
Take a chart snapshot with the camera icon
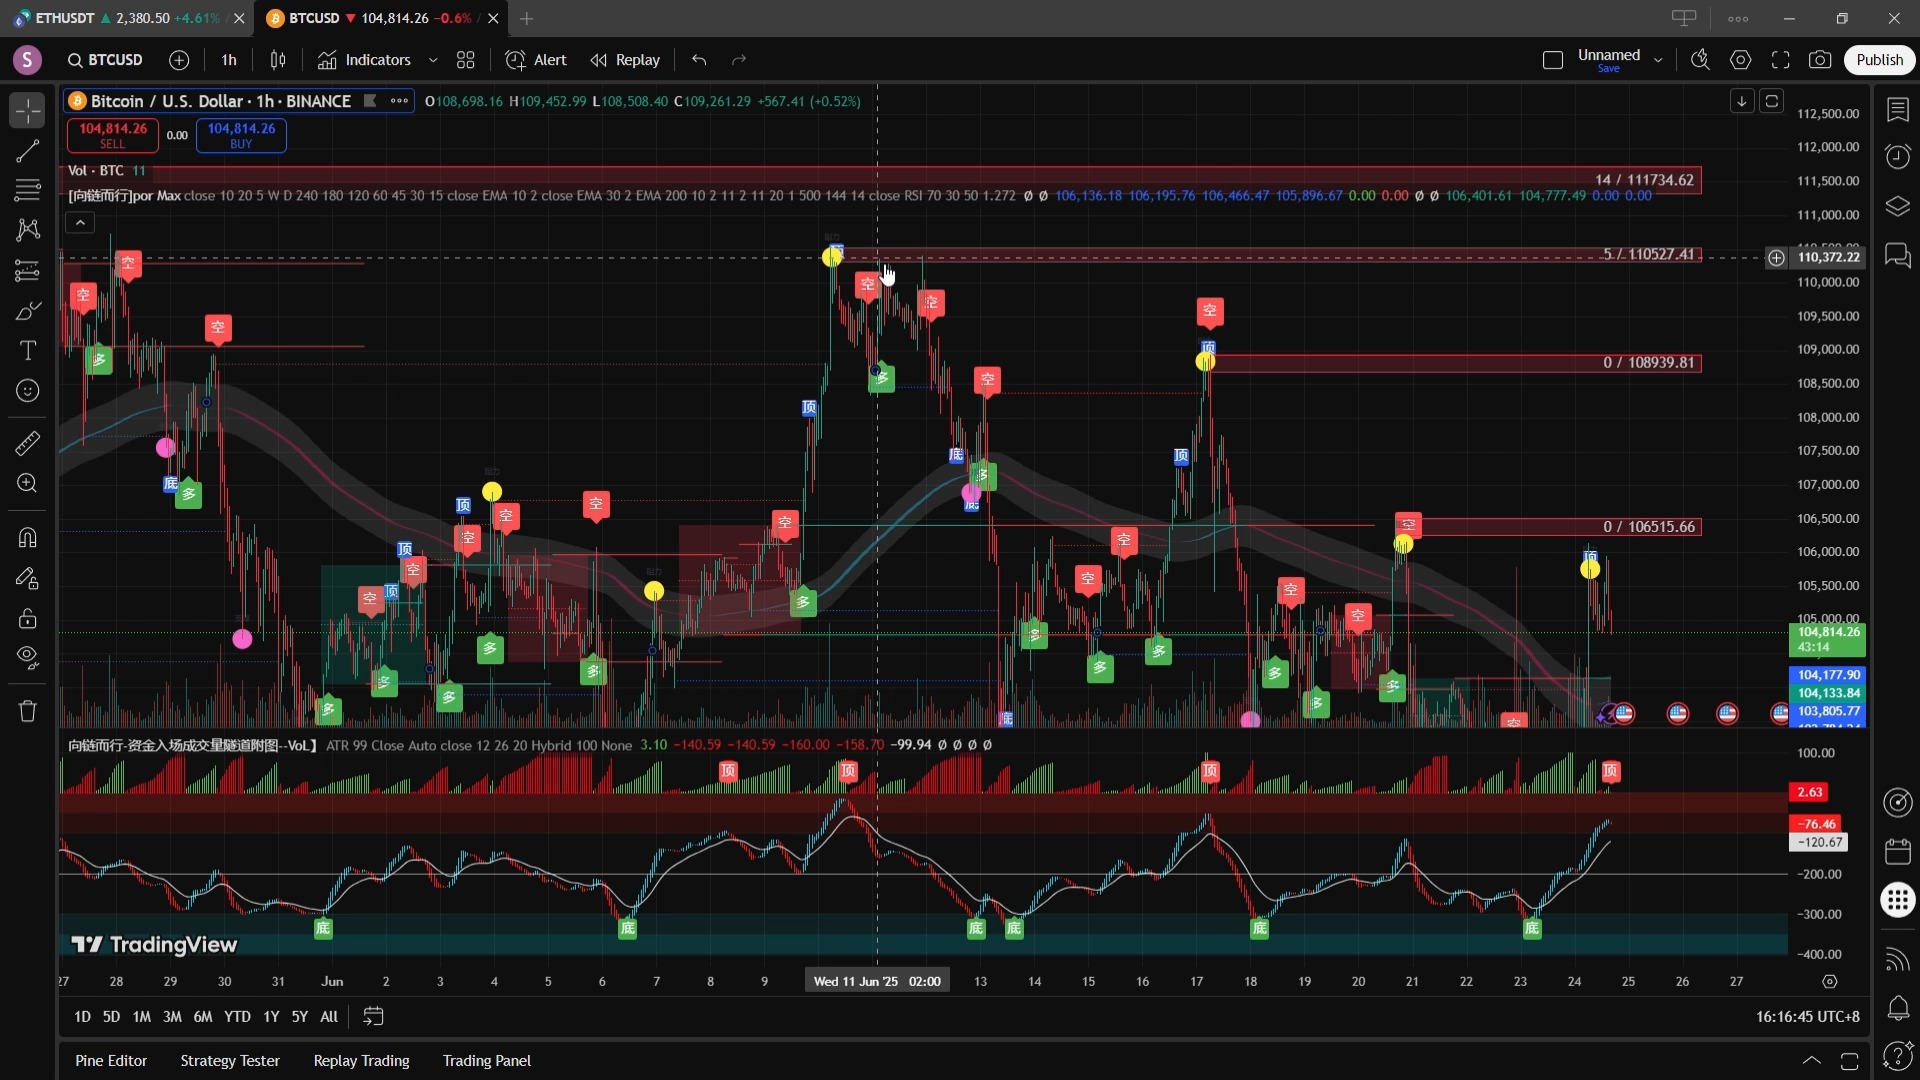(1820, 60)
